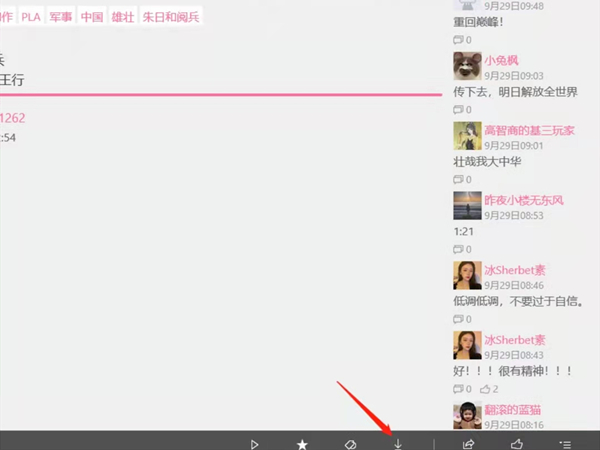Screen dimensions: 600x450
Task: Open the 雄壮 tag
Action: point(123,17)
